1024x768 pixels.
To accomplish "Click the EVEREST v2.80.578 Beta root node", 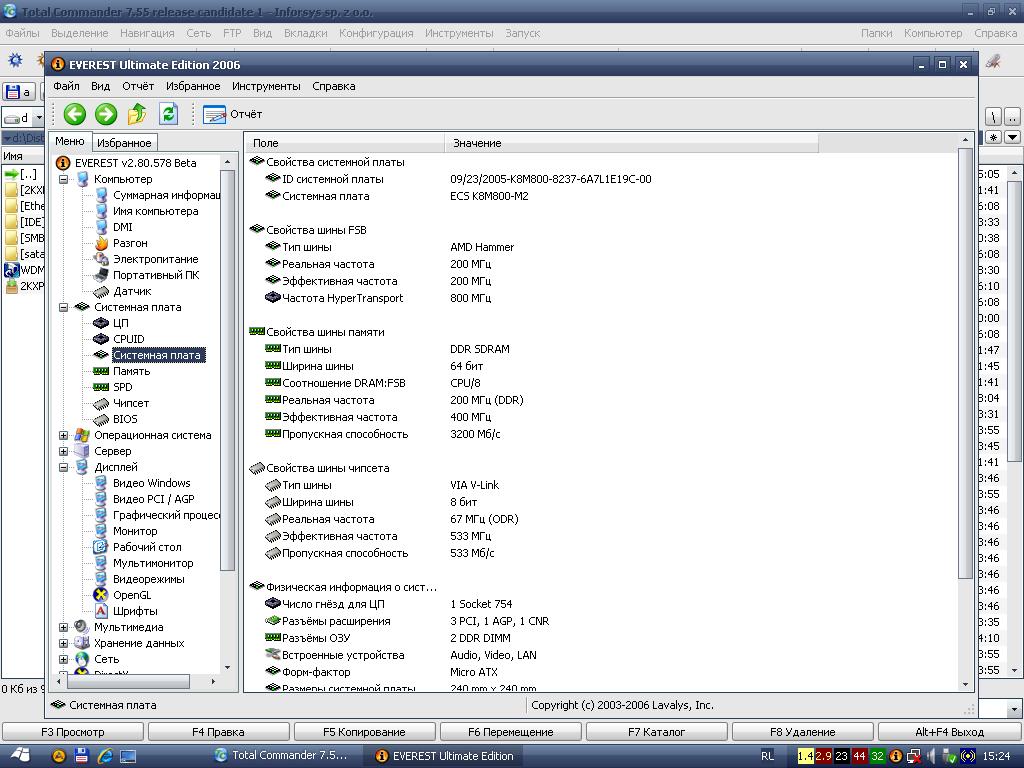I will tap(135, 163).
